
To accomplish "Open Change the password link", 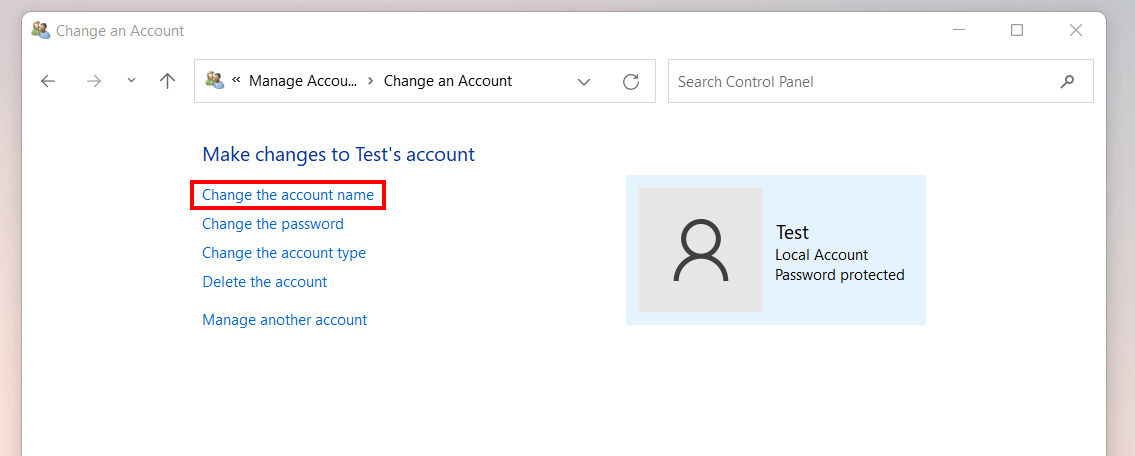I will 273,224.
